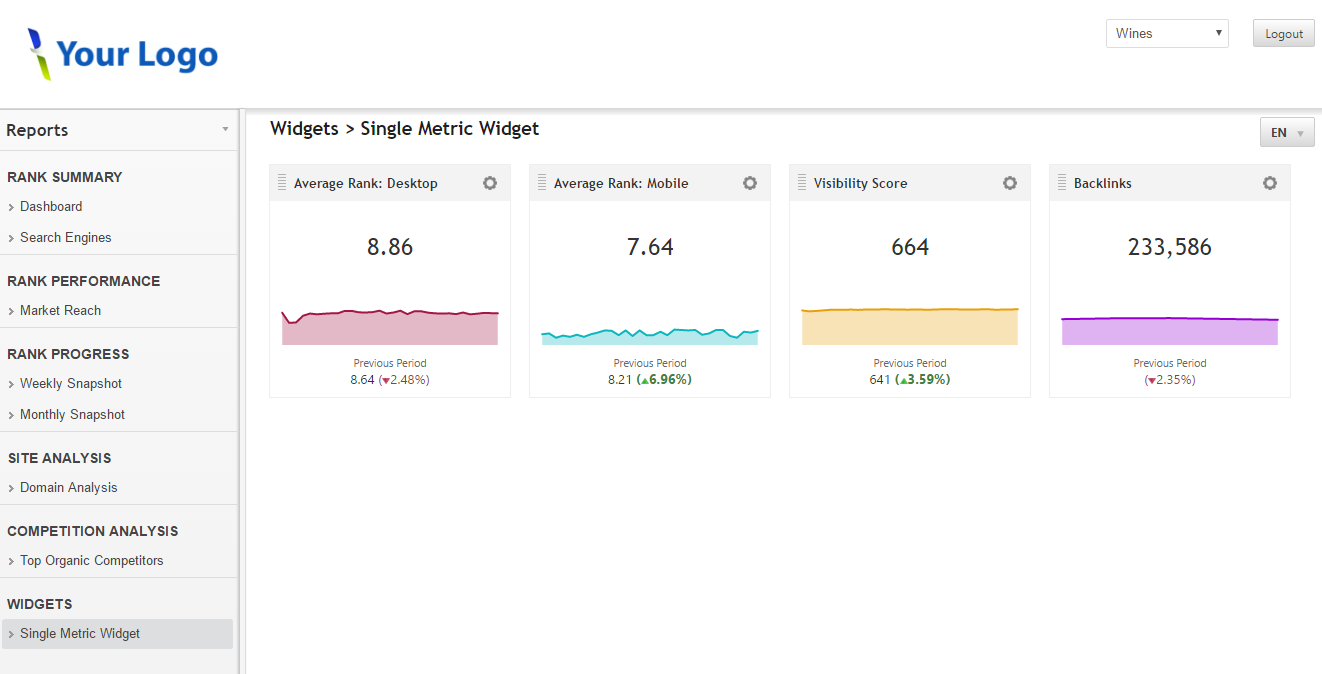Click the Your Logo image
This screenshot has height=674, width=1322.
click(123, 54)
